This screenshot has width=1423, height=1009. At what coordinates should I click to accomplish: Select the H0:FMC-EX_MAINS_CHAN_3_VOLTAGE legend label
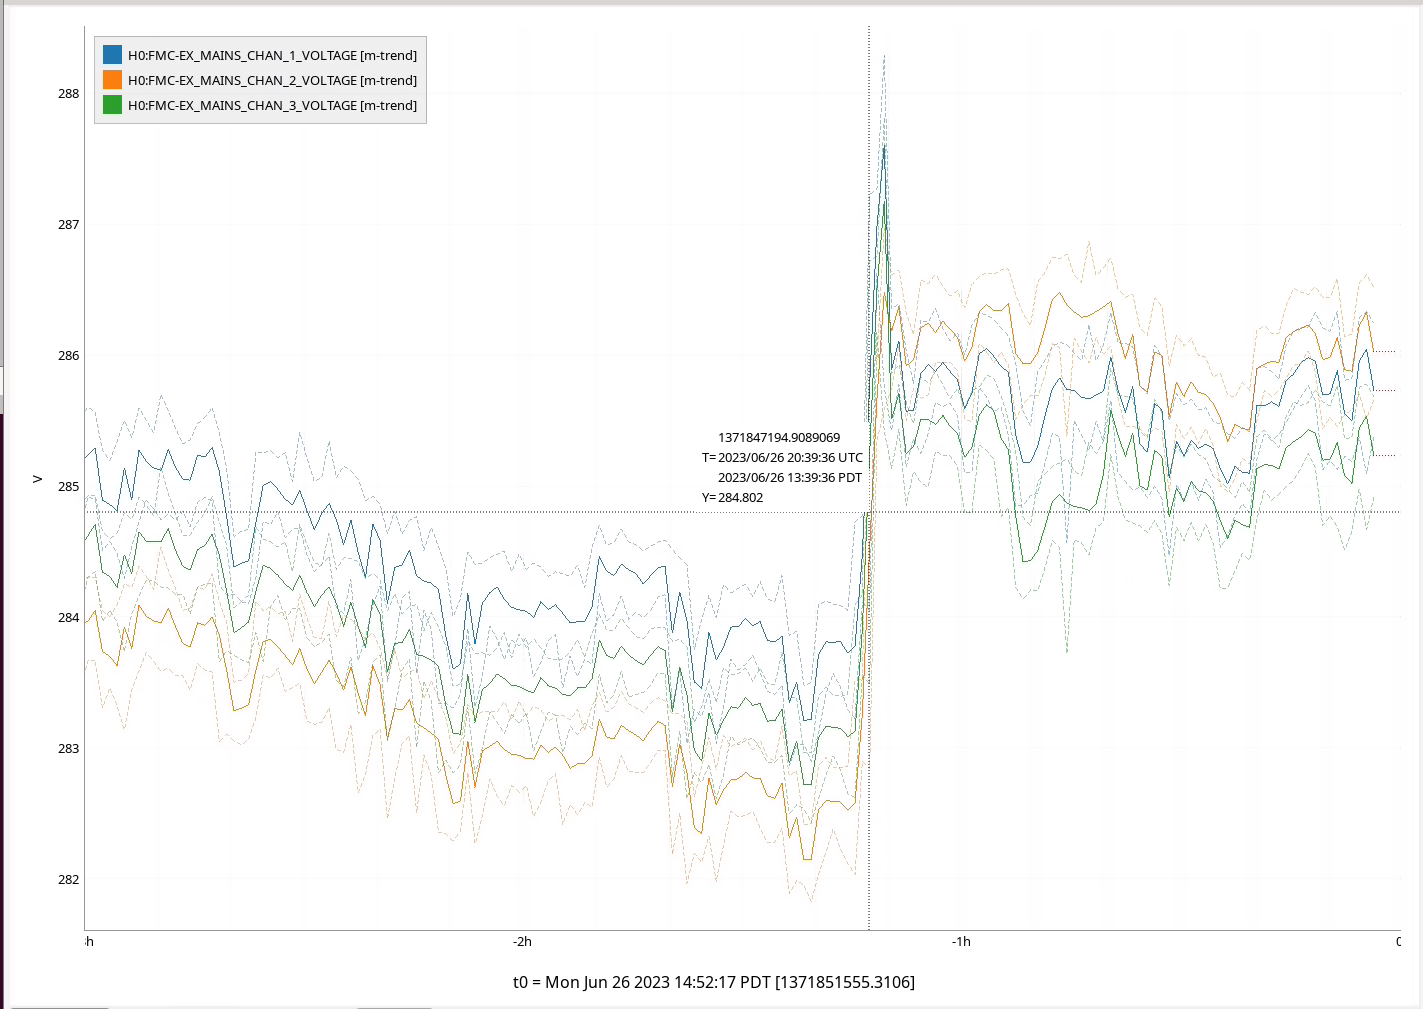(x=272, y=105)
